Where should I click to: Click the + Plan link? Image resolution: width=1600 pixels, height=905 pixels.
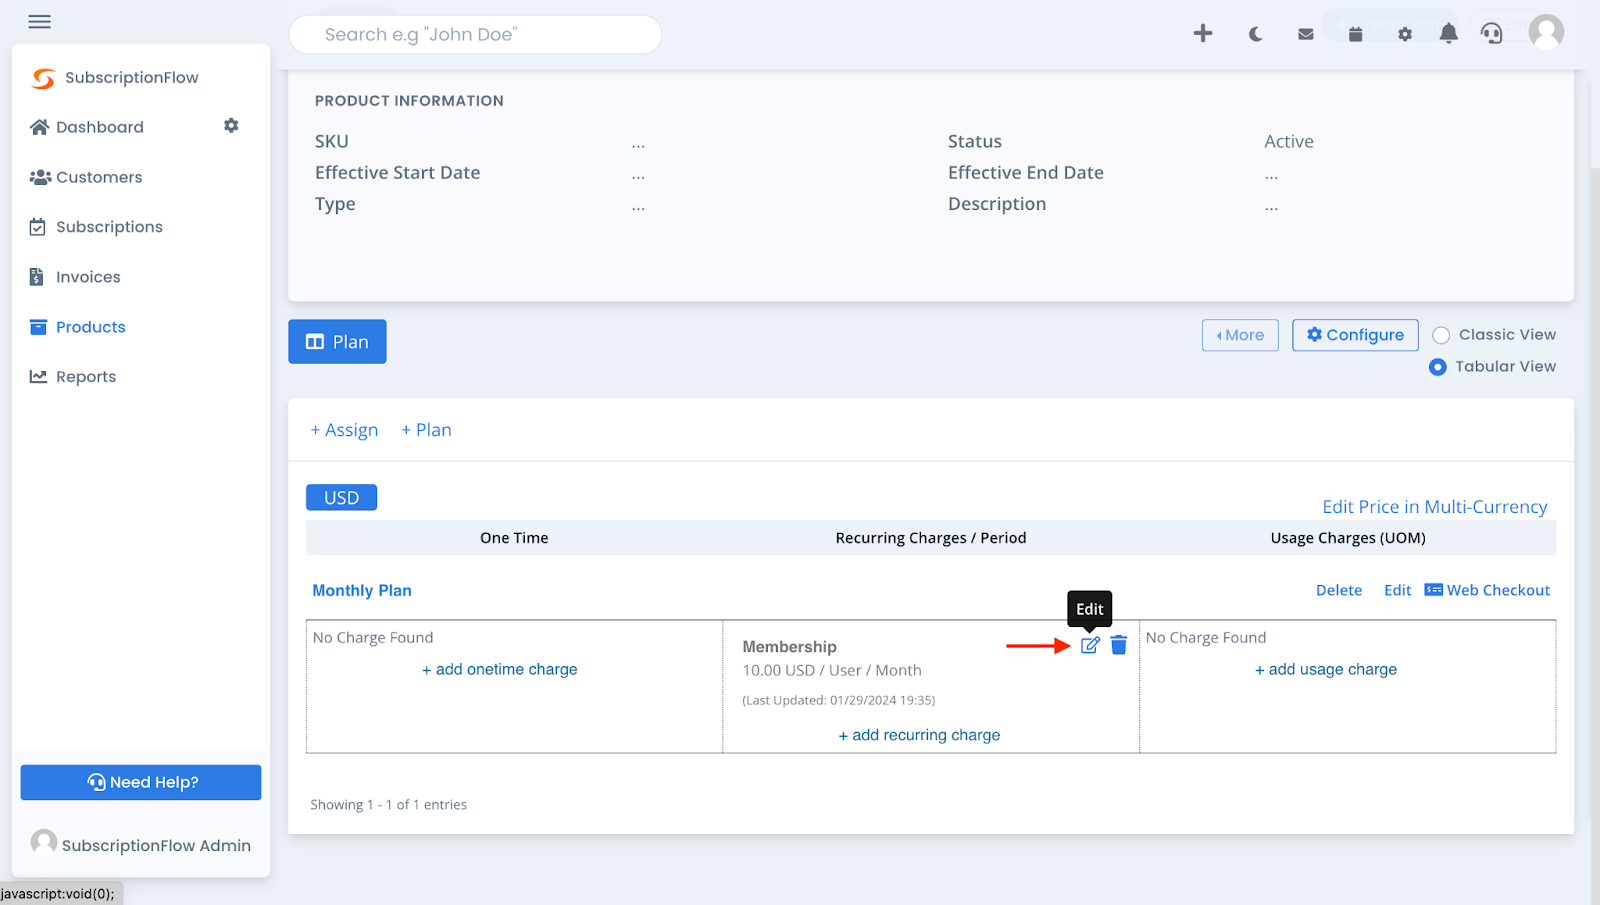coord(426,430)
